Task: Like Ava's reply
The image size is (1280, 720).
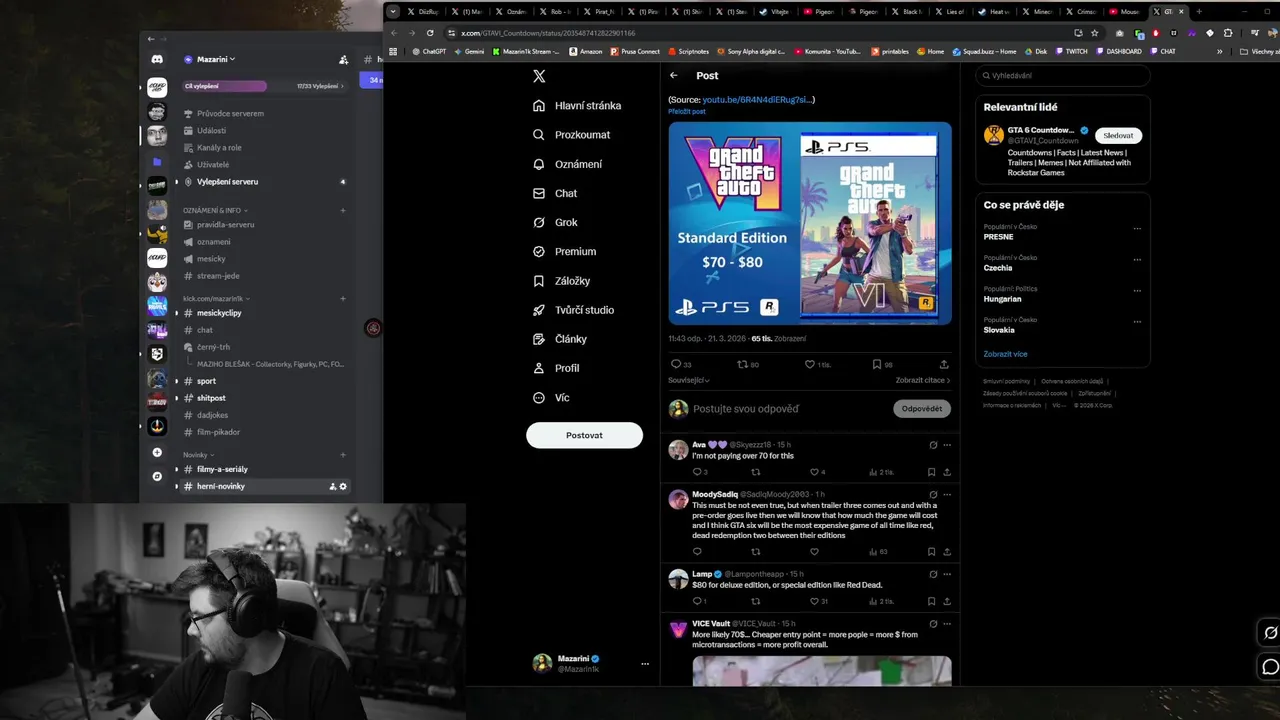Action: pos(817,472)
